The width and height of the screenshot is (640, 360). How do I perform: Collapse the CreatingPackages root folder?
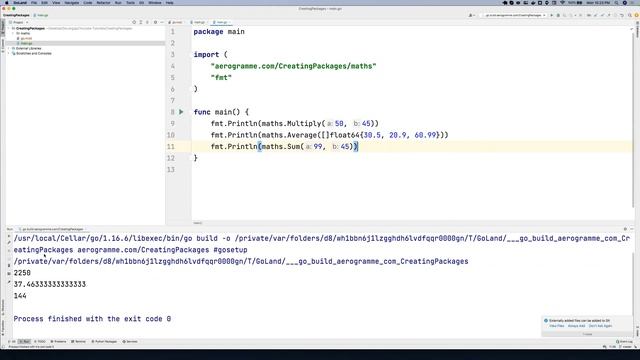pyautogui.click(x=9, y=29)
